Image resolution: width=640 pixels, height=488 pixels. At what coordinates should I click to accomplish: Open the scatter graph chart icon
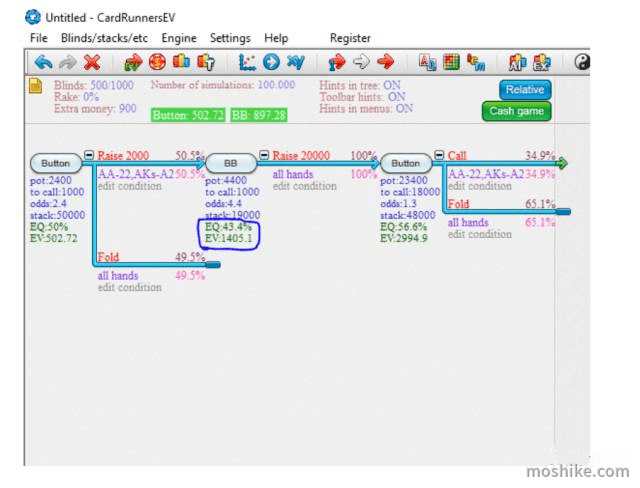tap(247, 62)
